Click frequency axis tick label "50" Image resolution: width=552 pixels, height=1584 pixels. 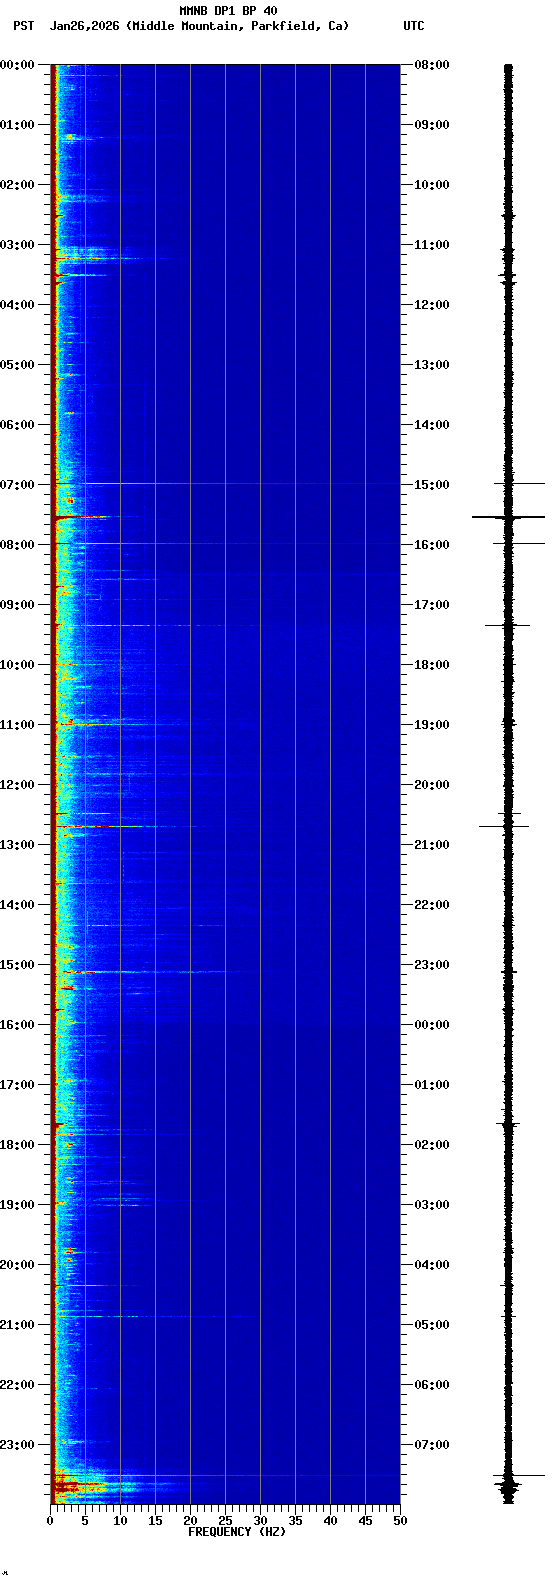click(400, 1521)
